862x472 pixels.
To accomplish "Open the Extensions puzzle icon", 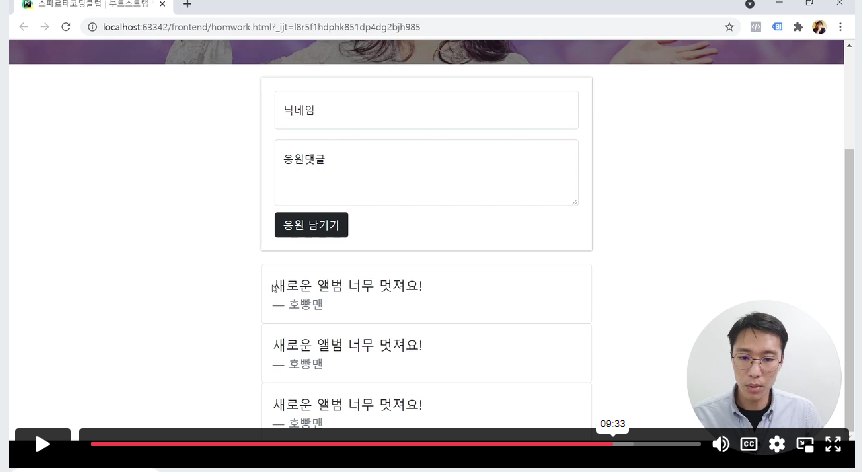I will point(798,27).
